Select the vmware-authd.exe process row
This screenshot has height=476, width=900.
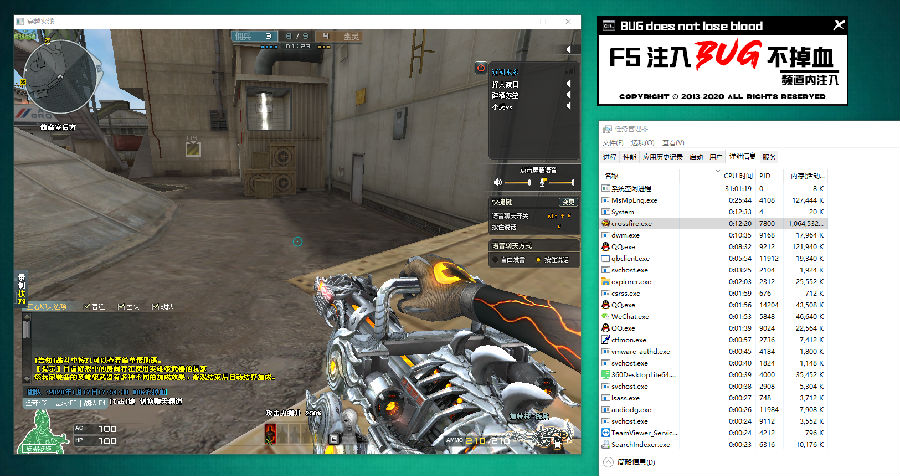(x=713, y=351)
